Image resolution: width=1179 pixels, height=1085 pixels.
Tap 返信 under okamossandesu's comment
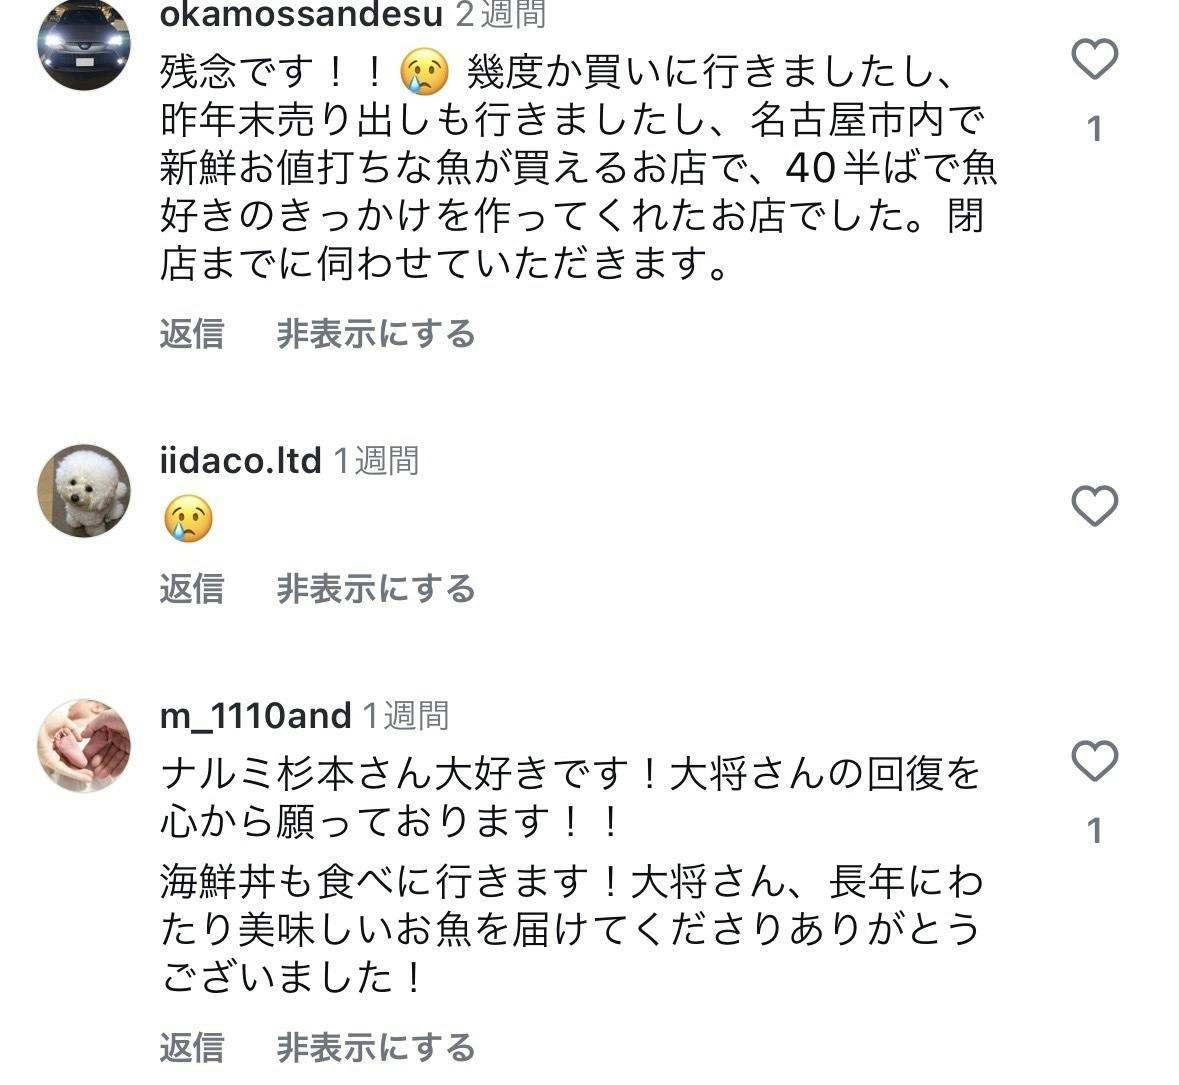pyautogui.click(x=191, y=334)
